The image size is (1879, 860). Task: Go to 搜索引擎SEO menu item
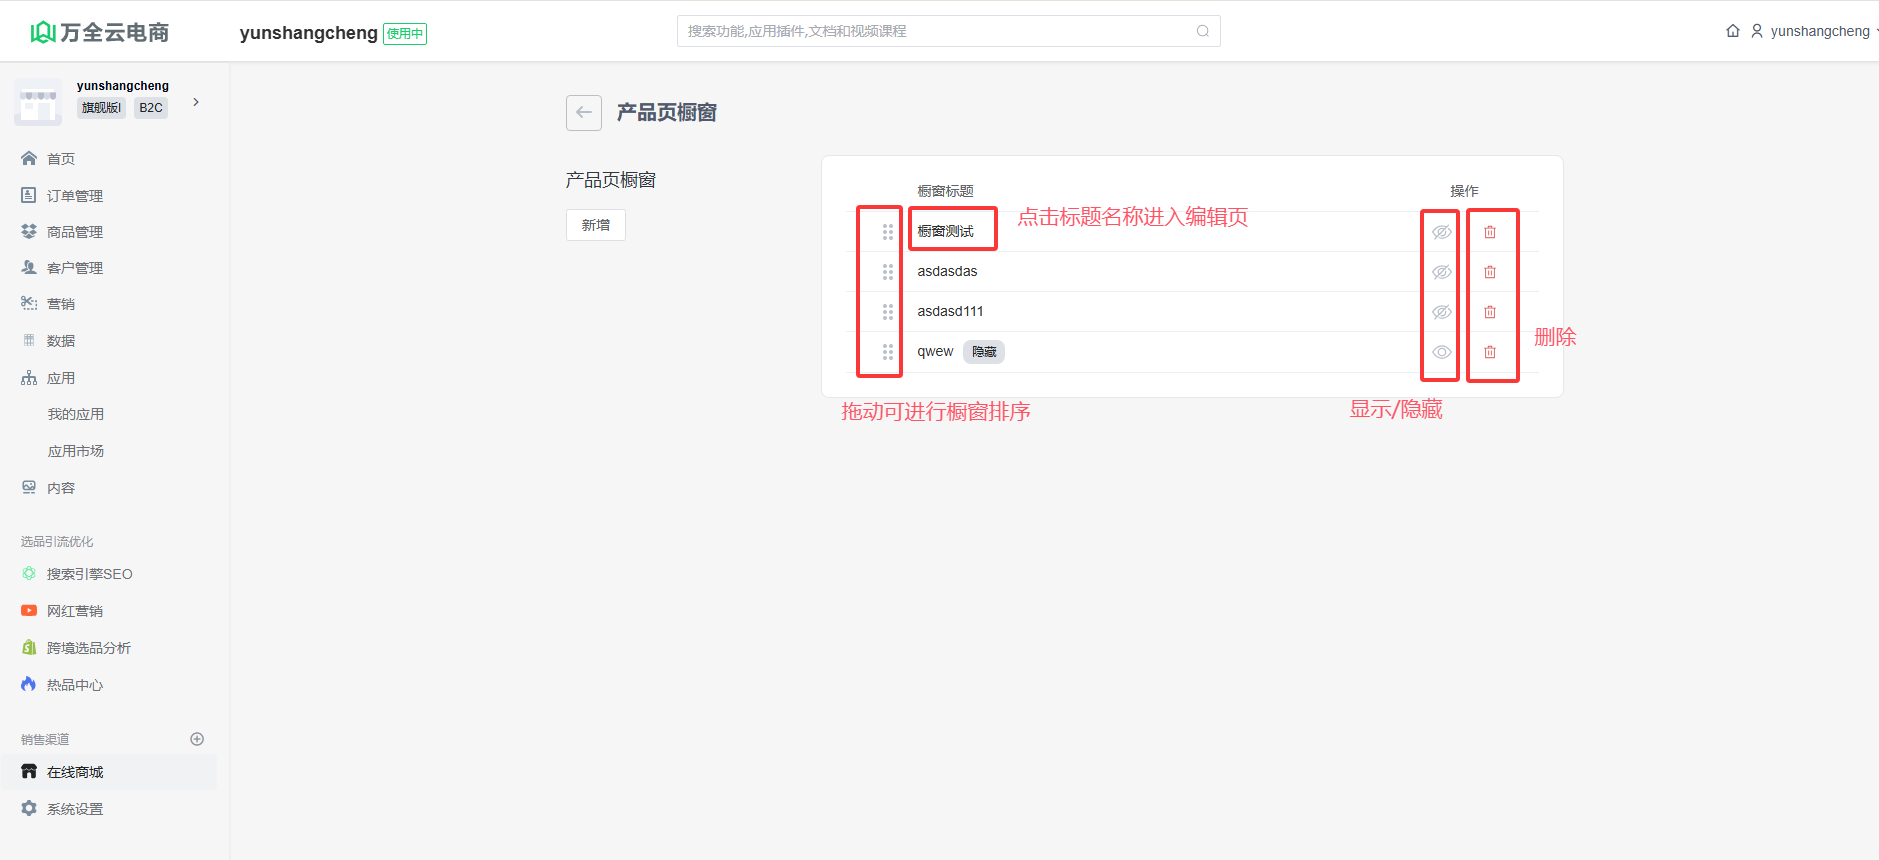pos(89,574)
